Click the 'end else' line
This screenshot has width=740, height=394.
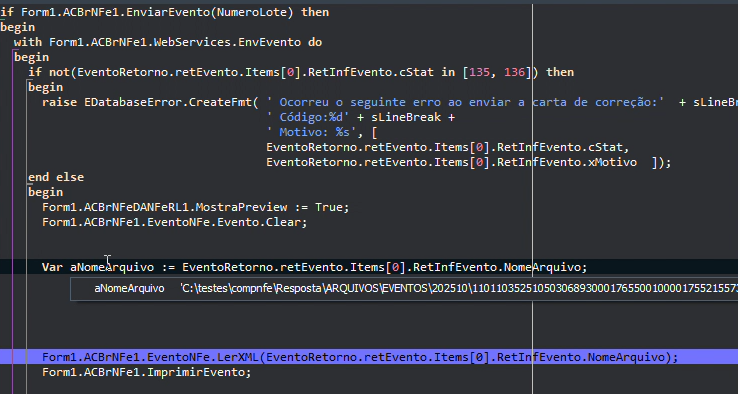click(56, 177)
